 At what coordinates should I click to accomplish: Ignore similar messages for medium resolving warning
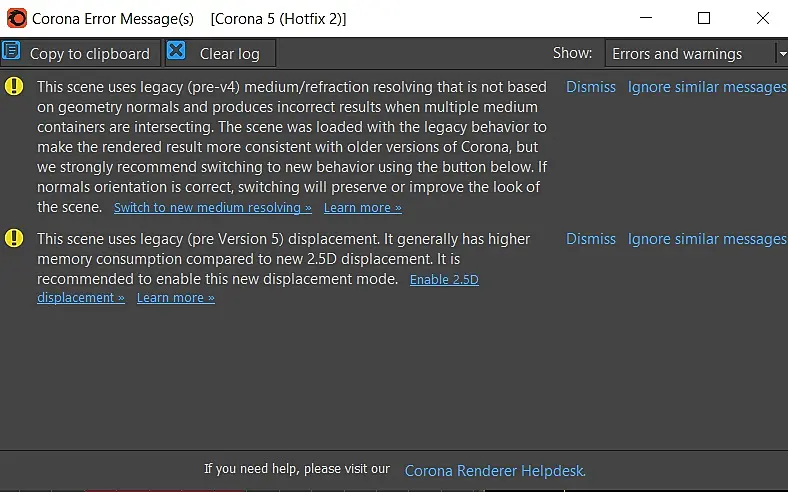(x=707, y=87)
